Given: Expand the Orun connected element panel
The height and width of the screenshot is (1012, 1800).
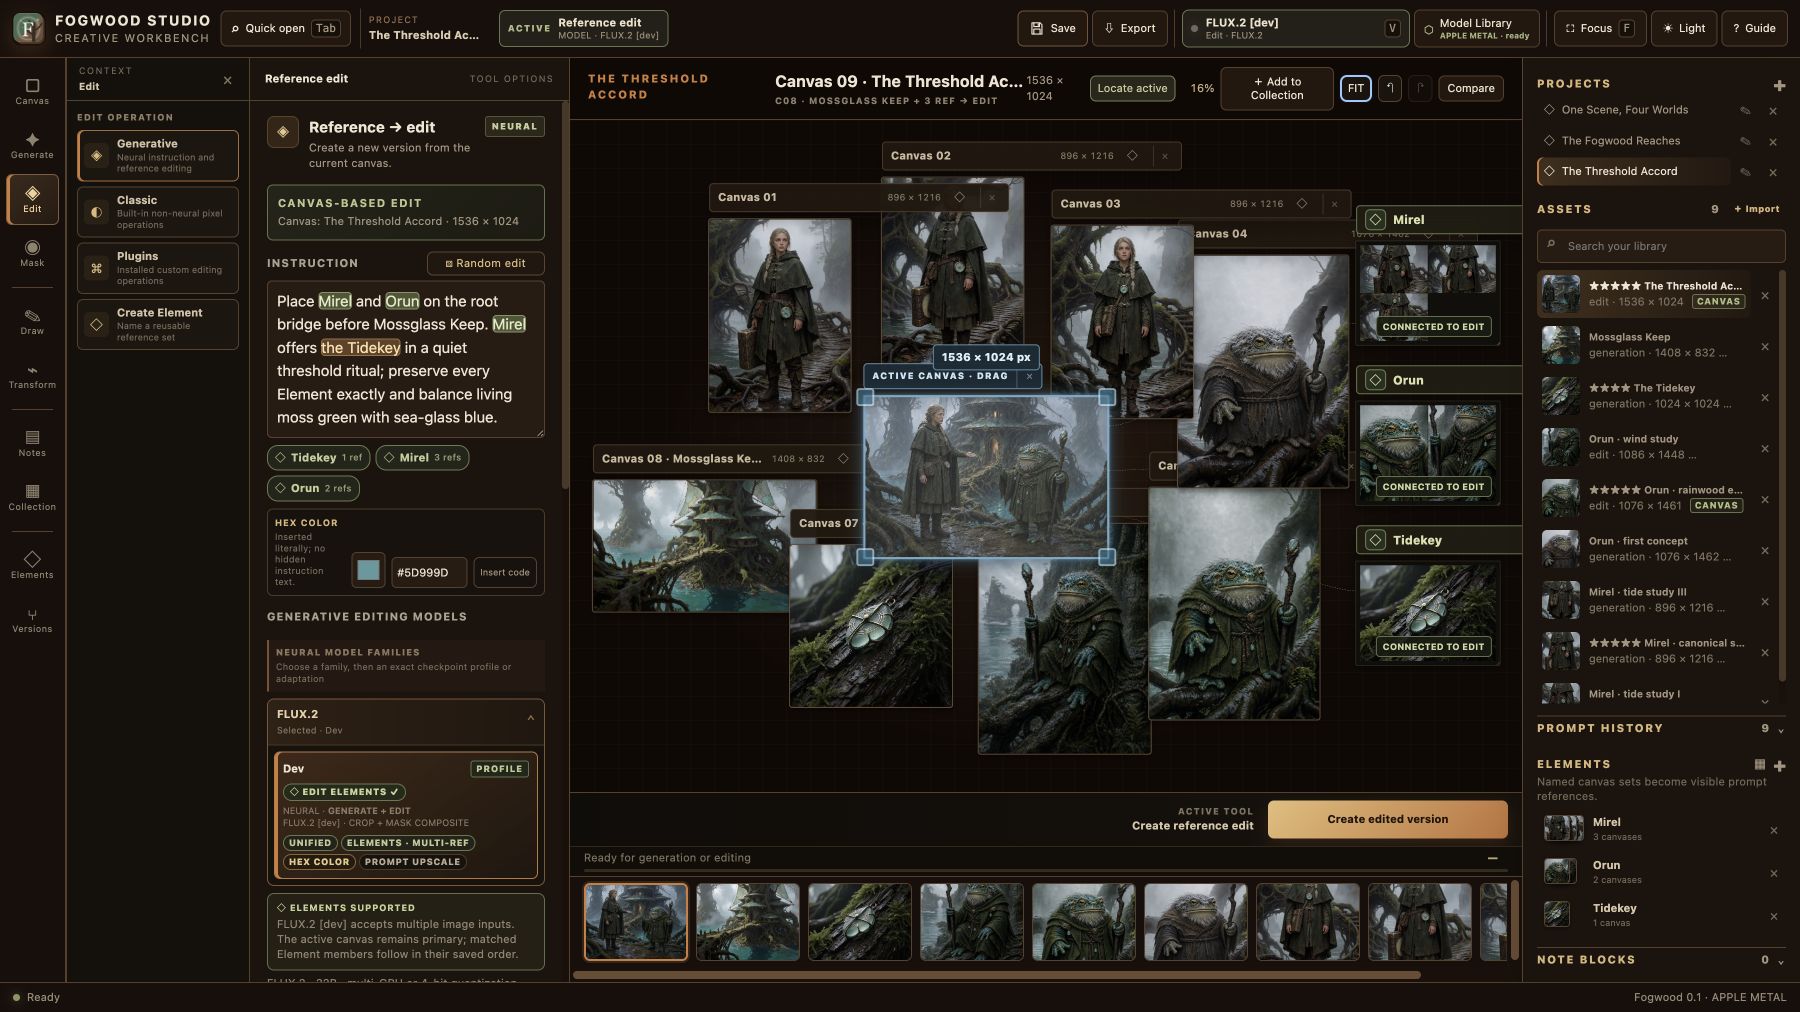Looking at the screenshot, I should (x=1439, y=380).
